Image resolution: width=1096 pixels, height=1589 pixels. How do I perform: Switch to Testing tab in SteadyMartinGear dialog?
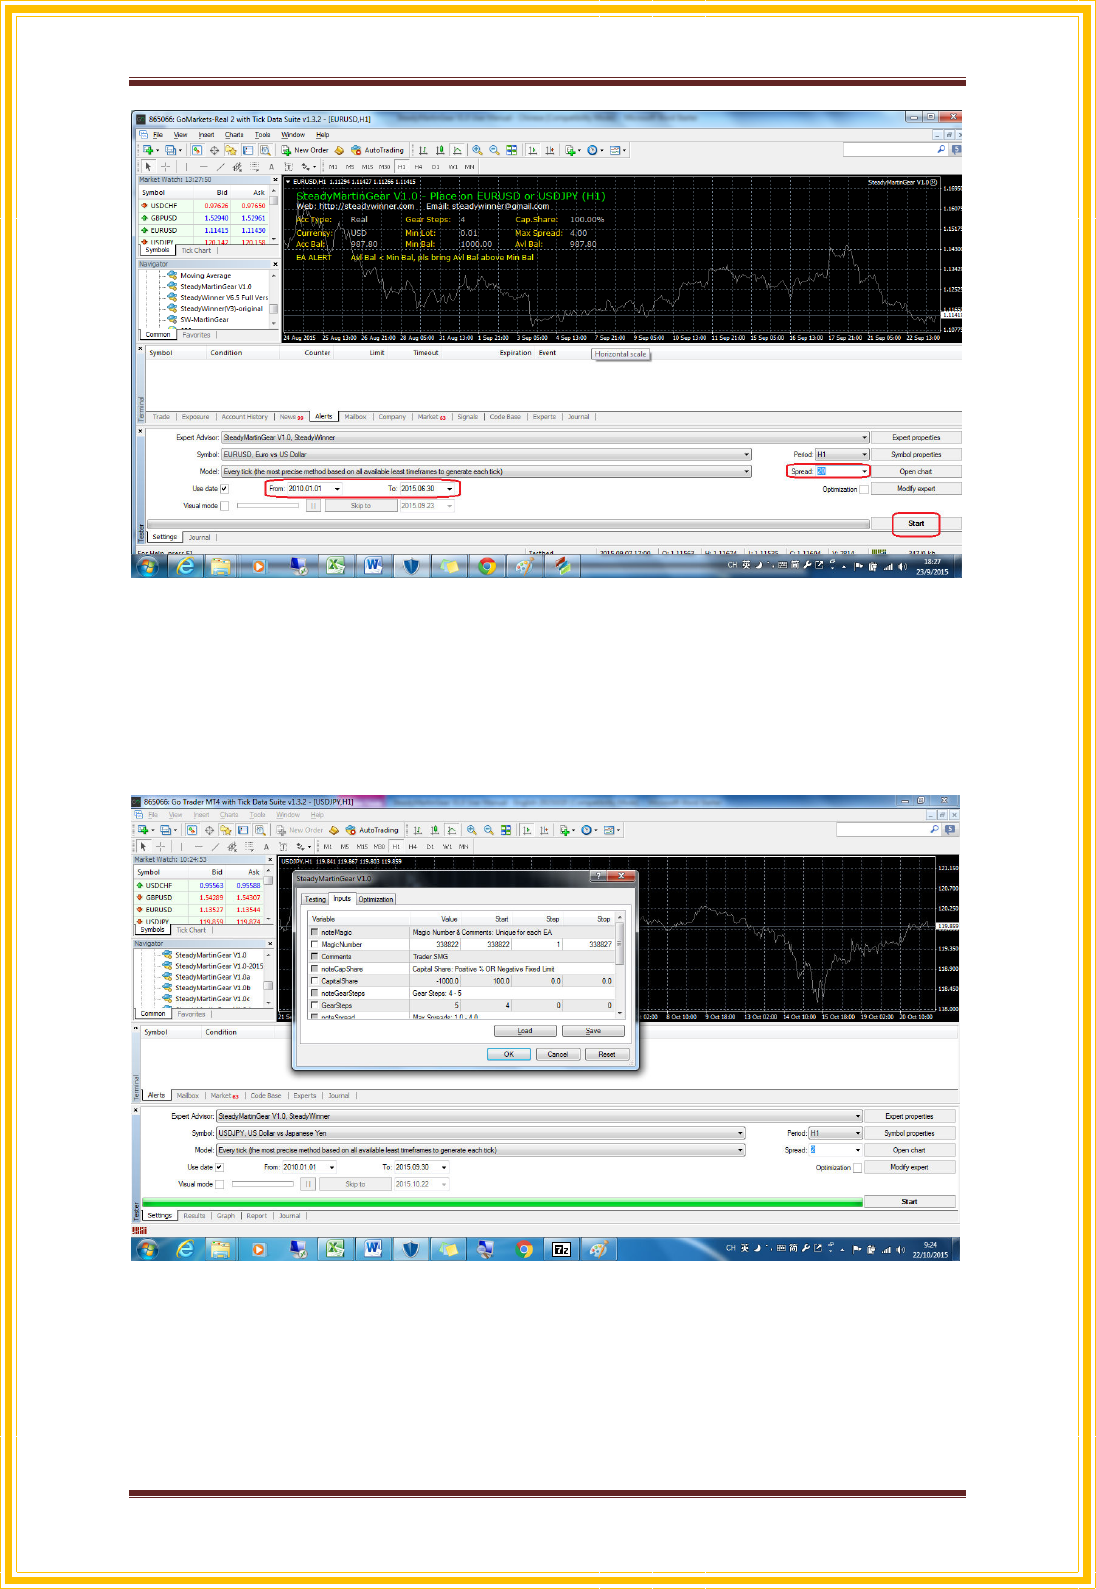(x=315, y=899)
